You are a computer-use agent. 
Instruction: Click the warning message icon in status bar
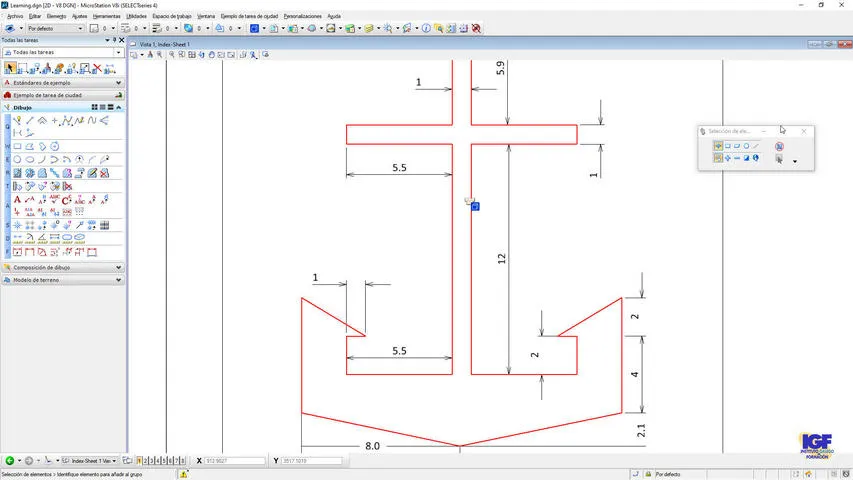click(x=184, y=475)
